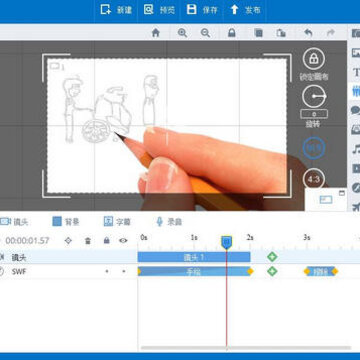Screen dimensions: 360x360
Task: Click the camera frame 1 label on canvas
Action: click(x=57, y=66)
